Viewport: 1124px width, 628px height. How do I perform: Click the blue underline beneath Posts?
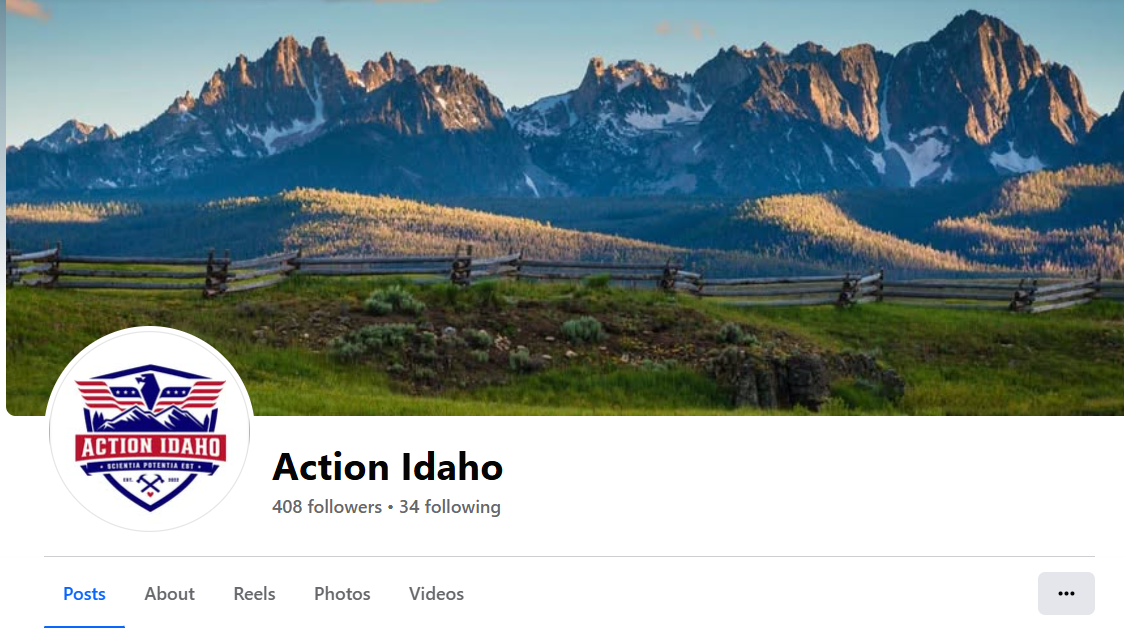pyautogui.click(x=84, y=627)
